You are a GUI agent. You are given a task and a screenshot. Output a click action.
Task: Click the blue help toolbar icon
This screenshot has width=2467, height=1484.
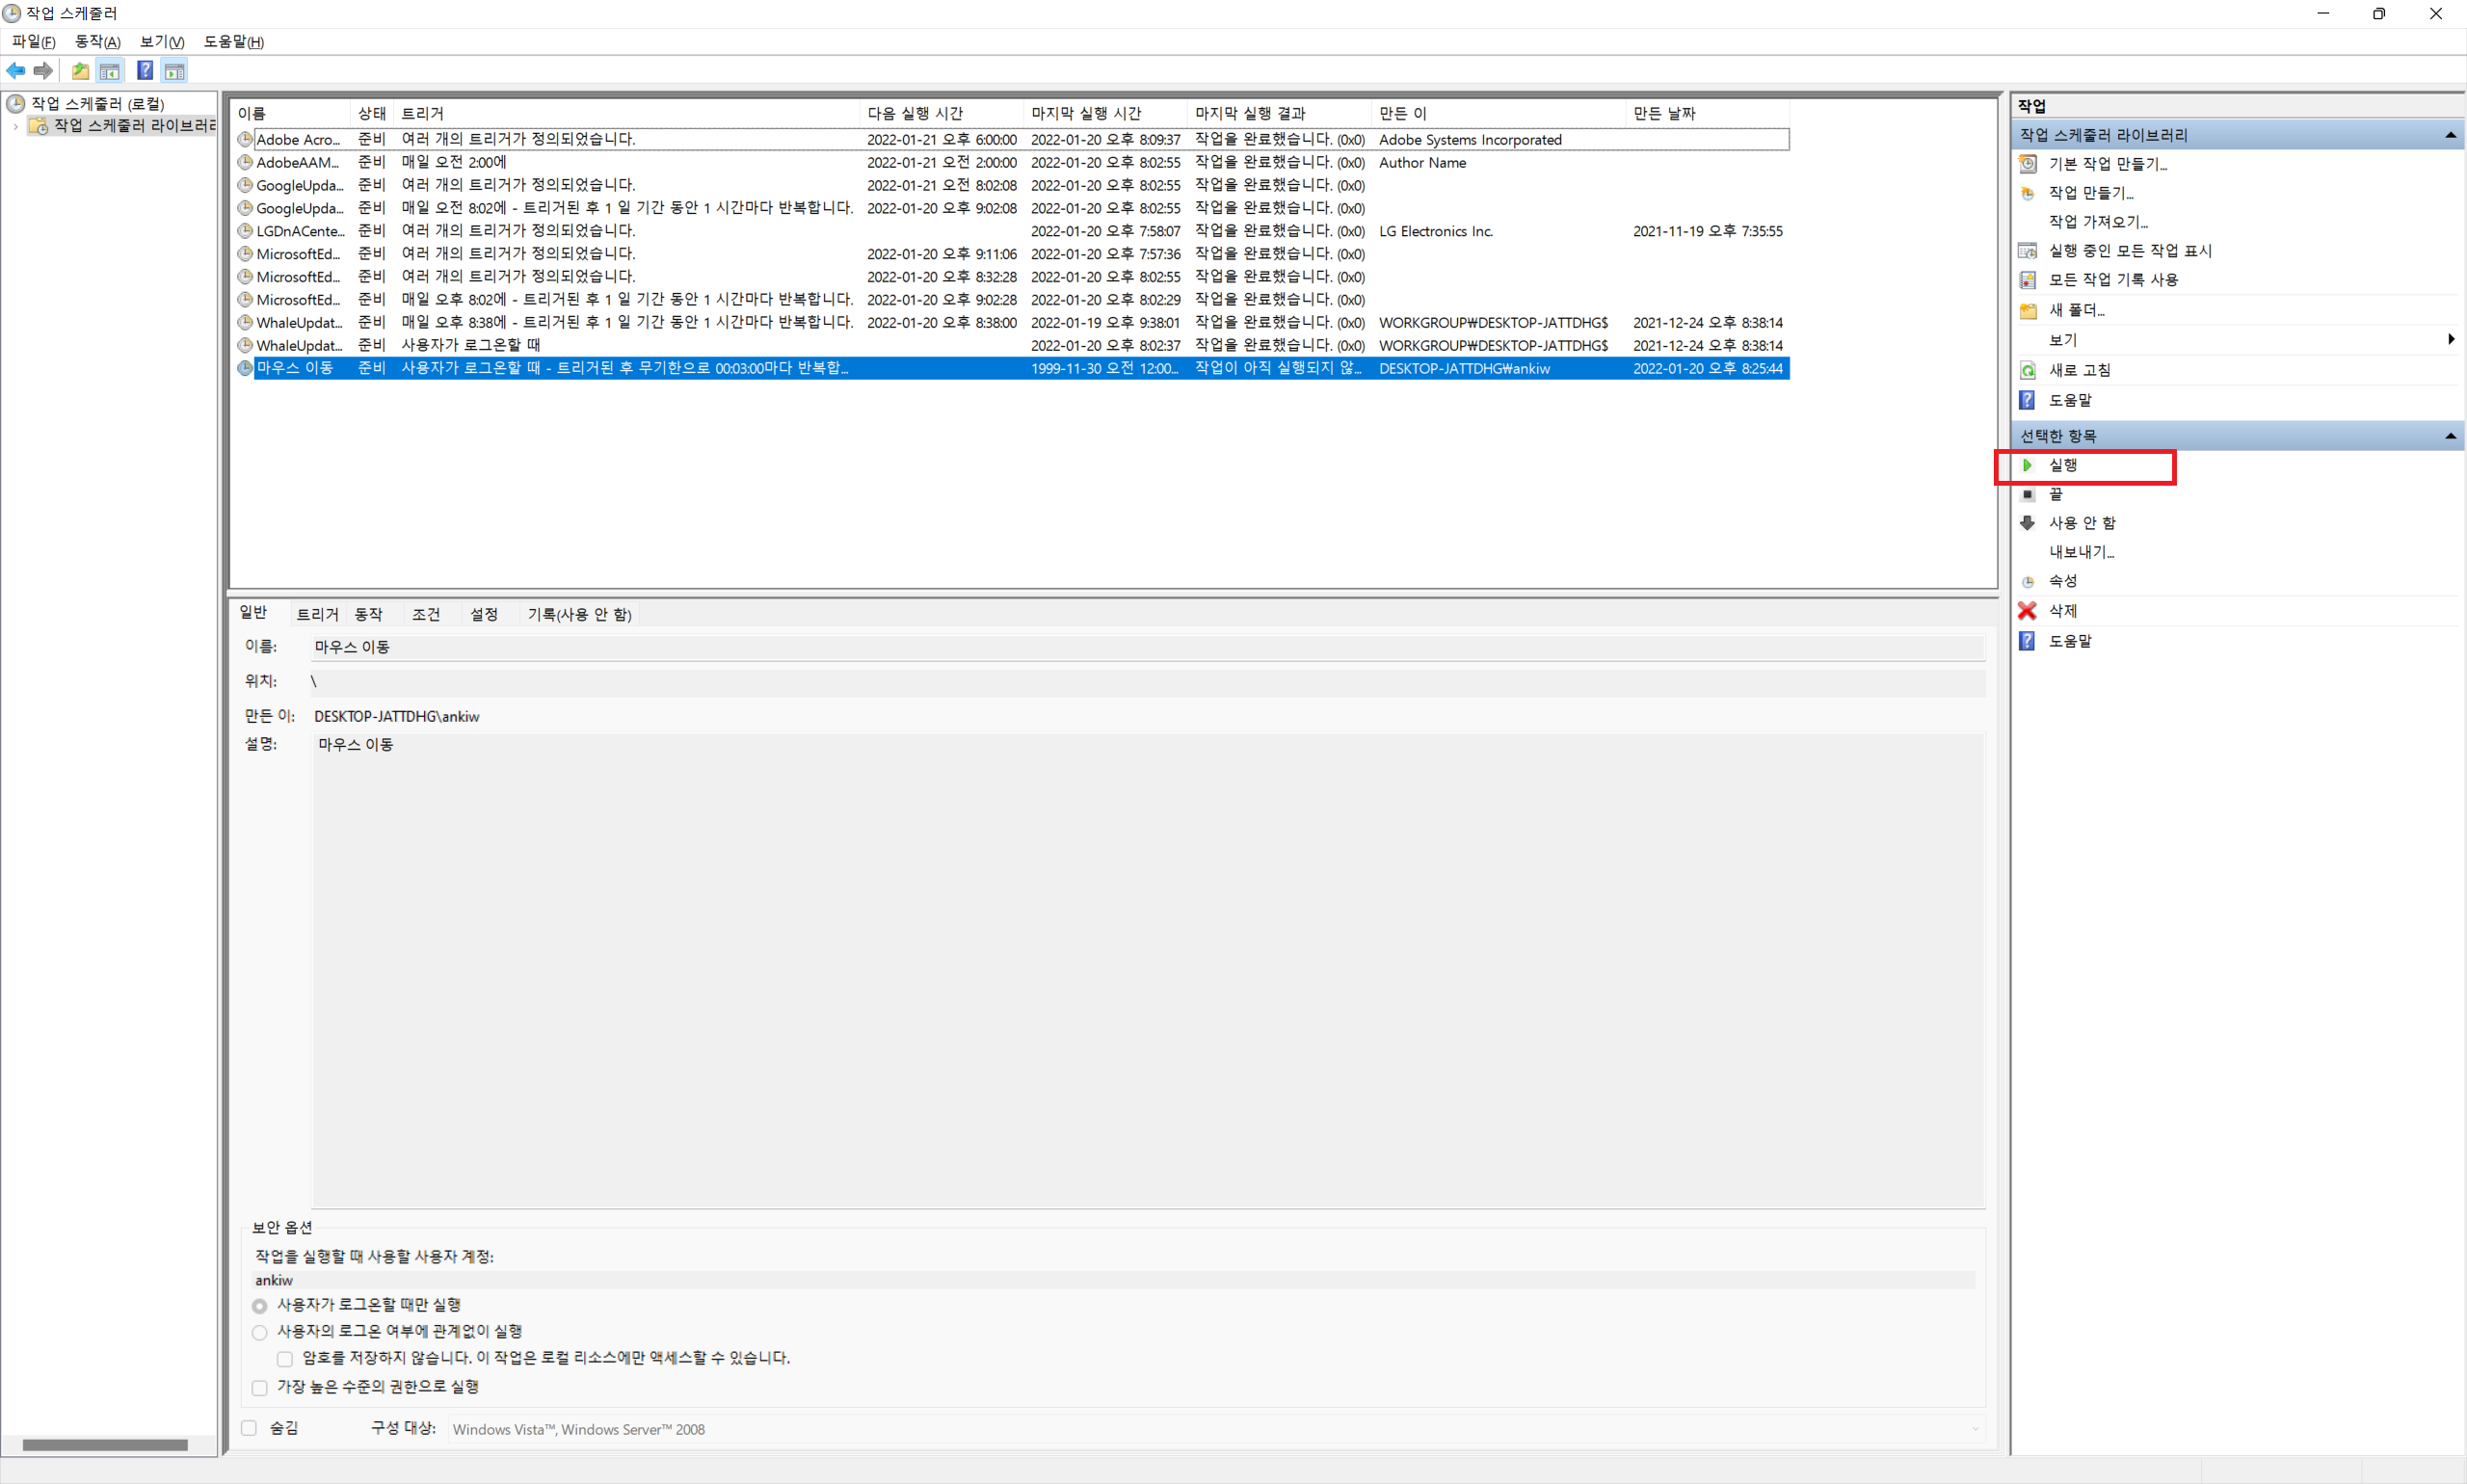click(145, 71)
